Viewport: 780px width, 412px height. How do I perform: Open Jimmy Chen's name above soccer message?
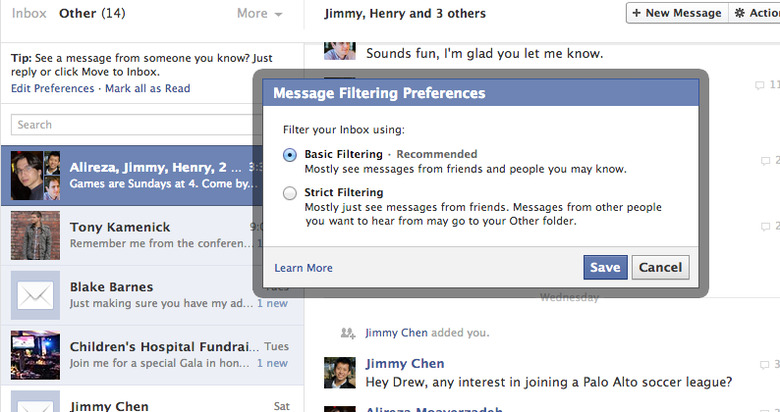[404, 364]
